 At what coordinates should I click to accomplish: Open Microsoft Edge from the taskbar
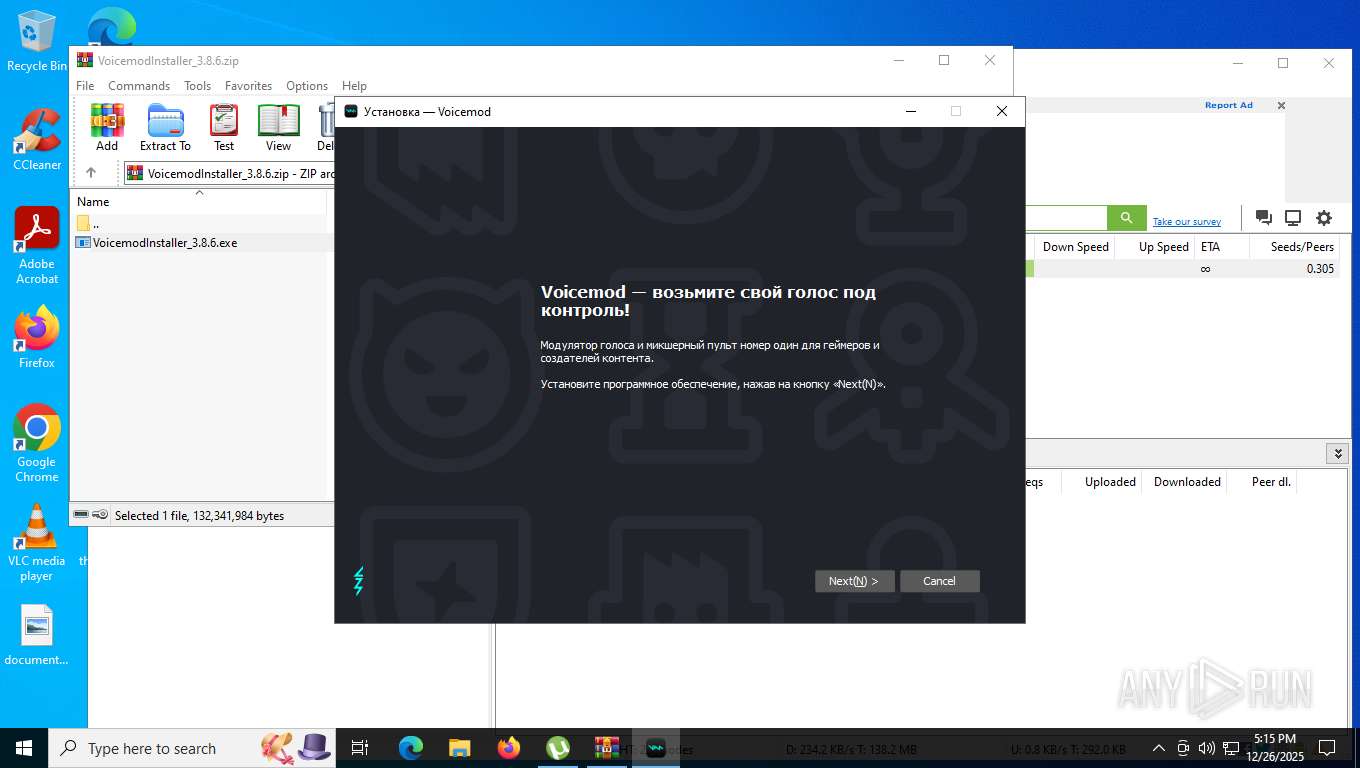click(410, 748)
